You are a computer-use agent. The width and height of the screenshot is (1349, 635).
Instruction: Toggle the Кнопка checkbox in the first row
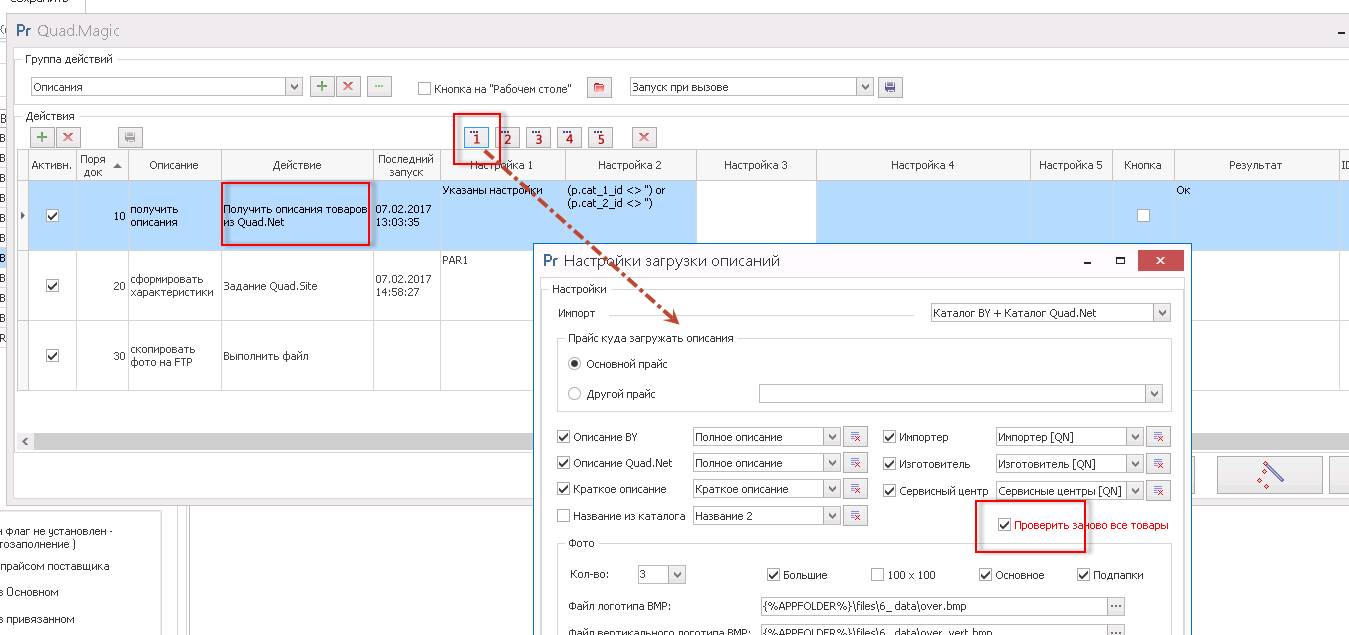pos(1143,215)
